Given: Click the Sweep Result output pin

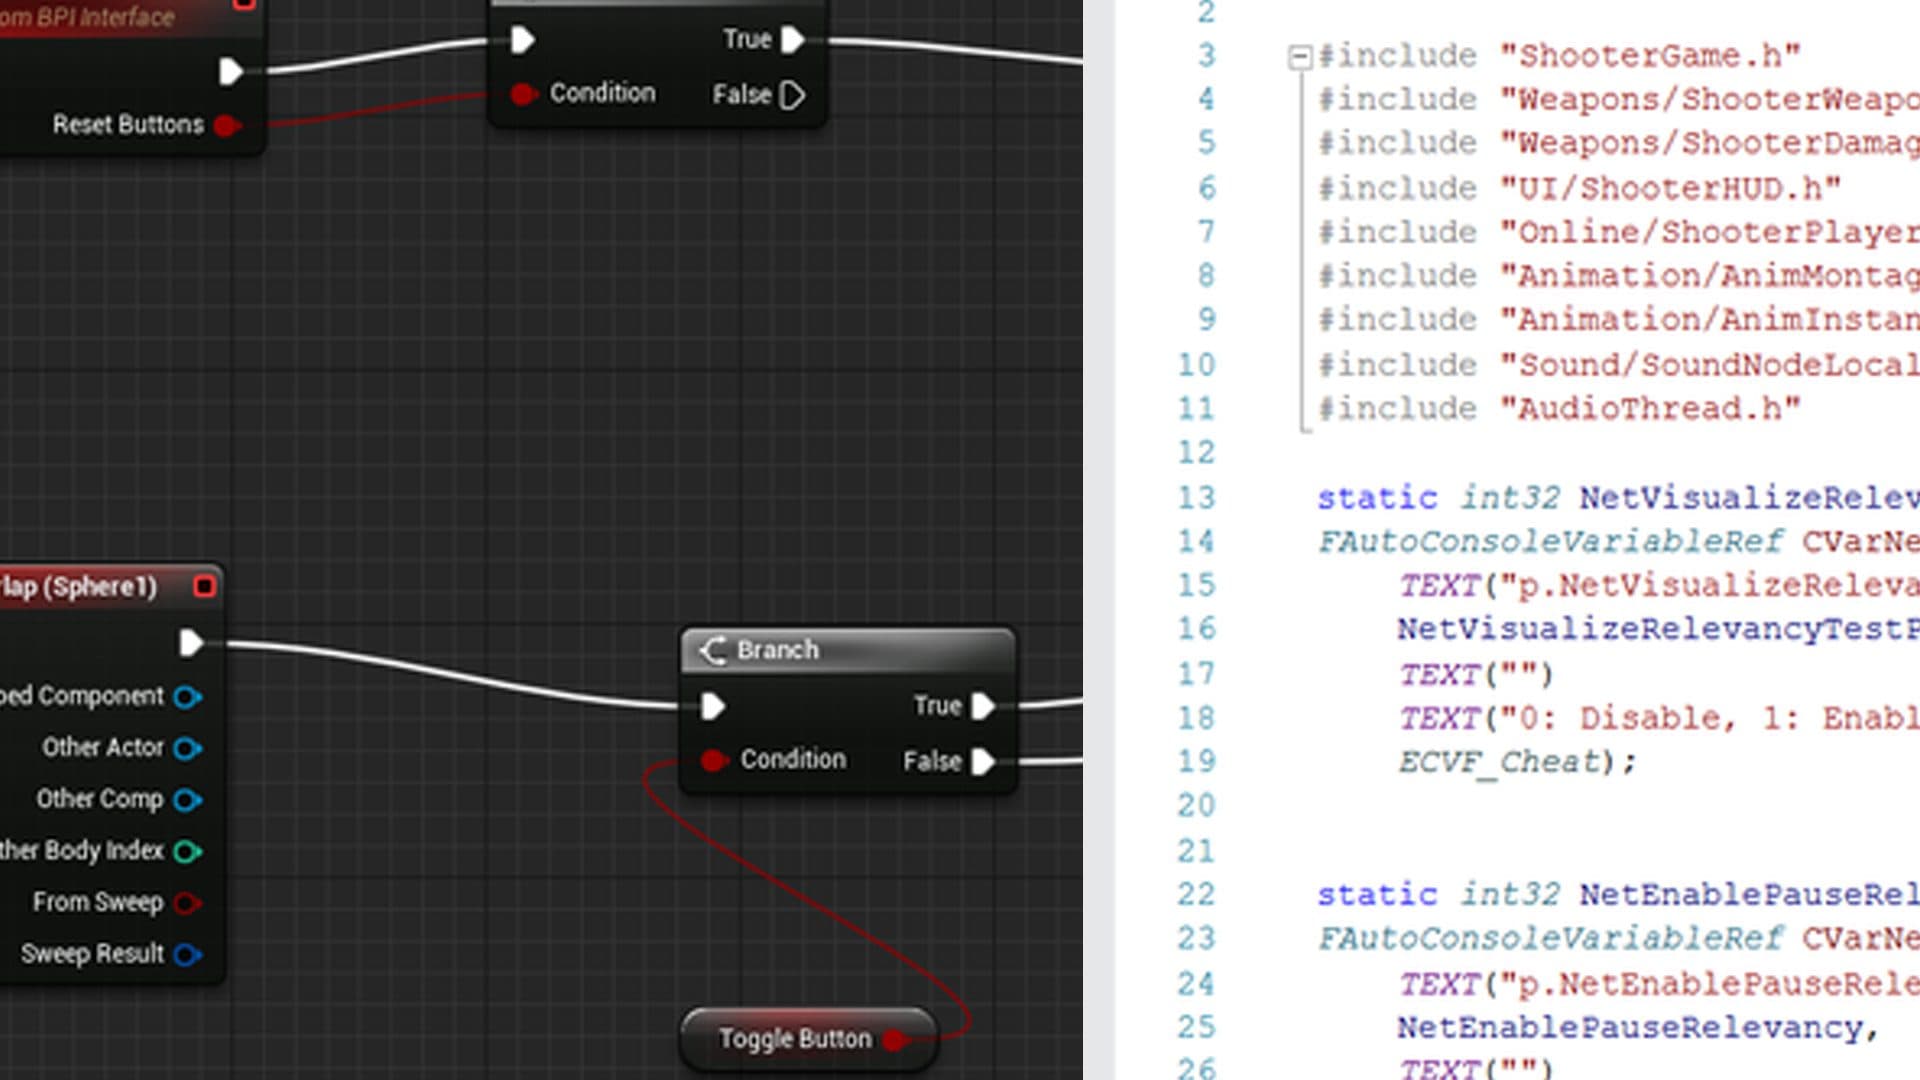Looking at the screenshot, I should click(x=187, y=955).
